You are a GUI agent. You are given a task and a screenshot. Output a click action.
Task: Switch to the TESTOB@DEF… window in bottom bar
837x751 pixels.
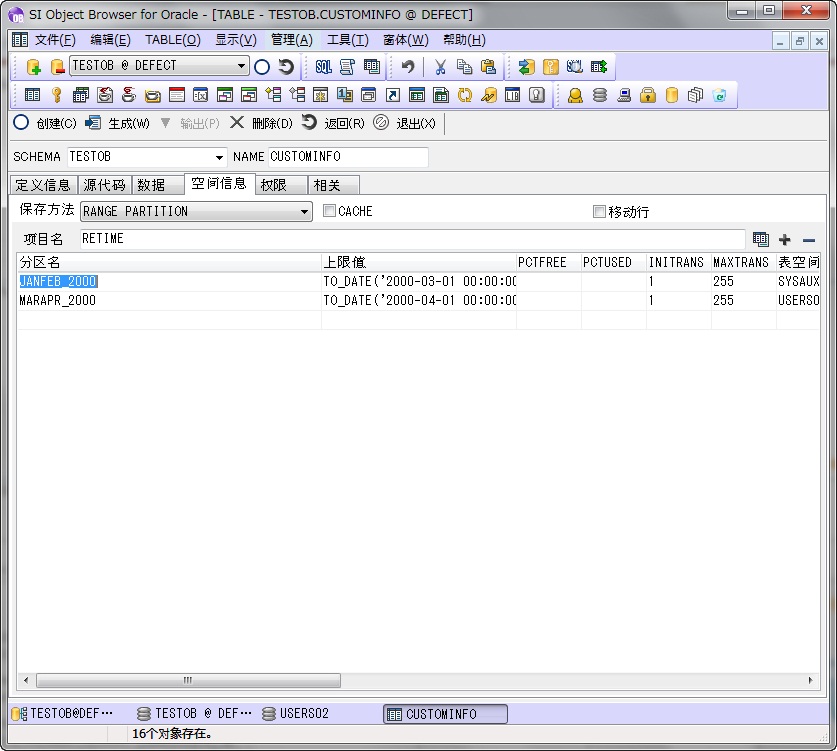[62, 714]
